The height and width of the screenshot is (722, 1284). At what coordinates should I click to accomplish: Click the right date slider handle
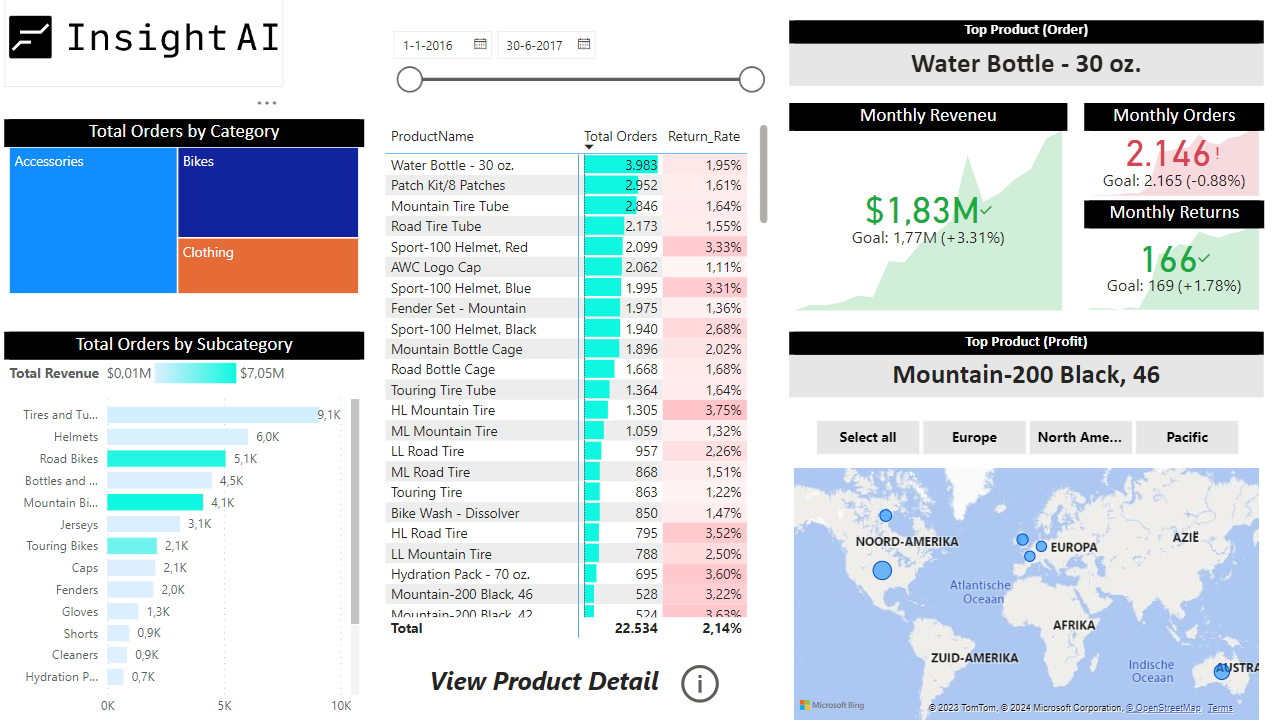click(752, 79)
